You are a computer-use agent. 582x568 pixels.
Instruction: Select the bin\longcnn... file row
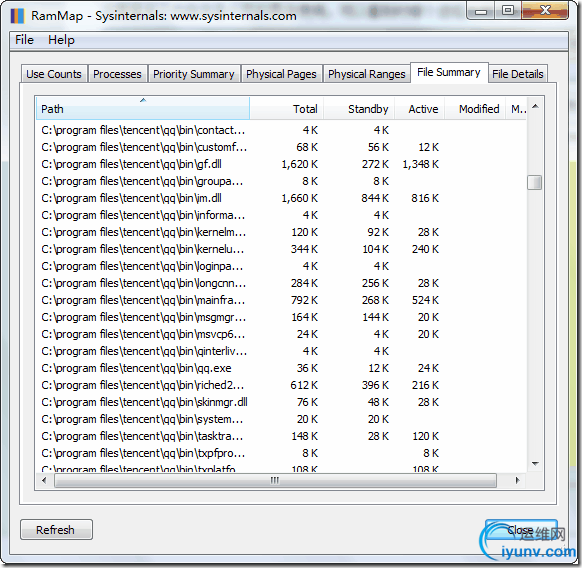(x=281, y=283)
